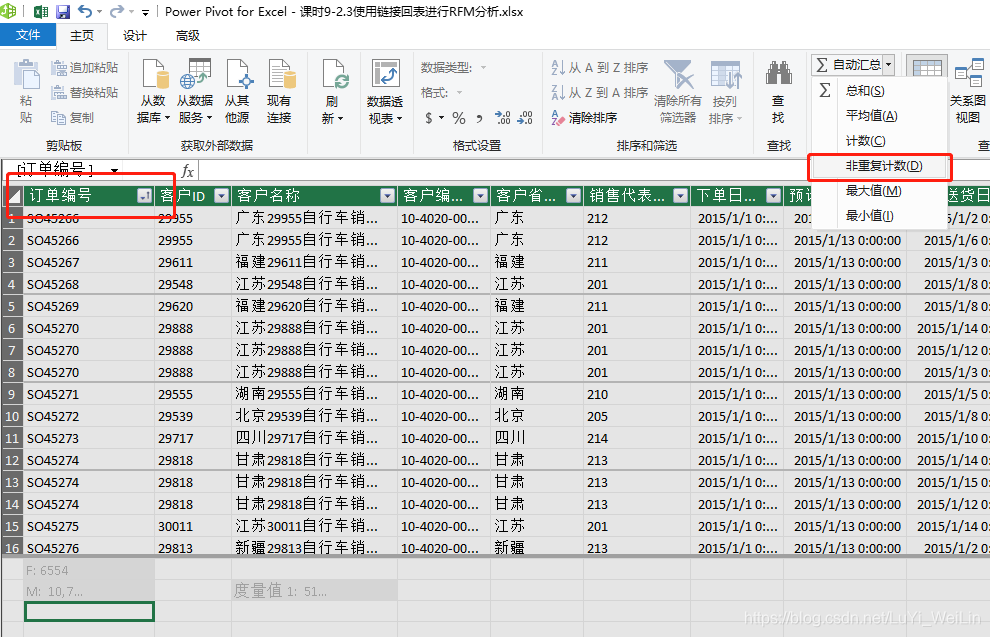The image size is (990, 637).
Task: Apply percentage format icon
Action: pyautogui.click(x=459, y=117)
